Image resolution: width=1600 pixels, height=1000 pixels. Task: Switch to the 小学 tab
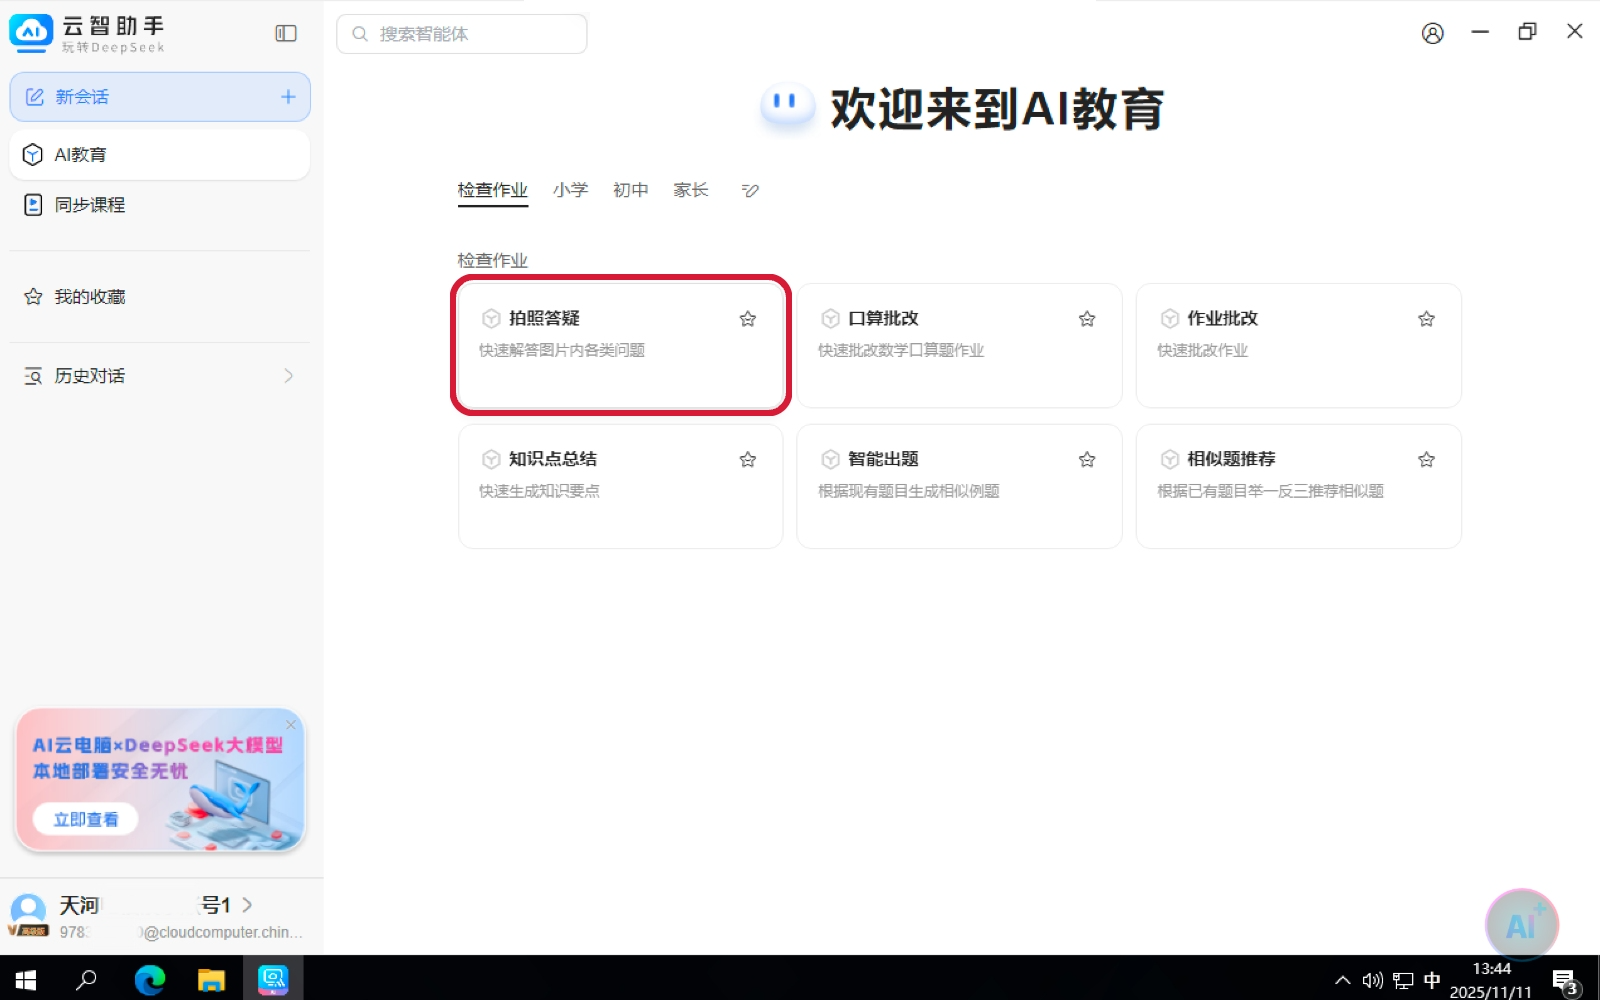click(x=570, y=190)
